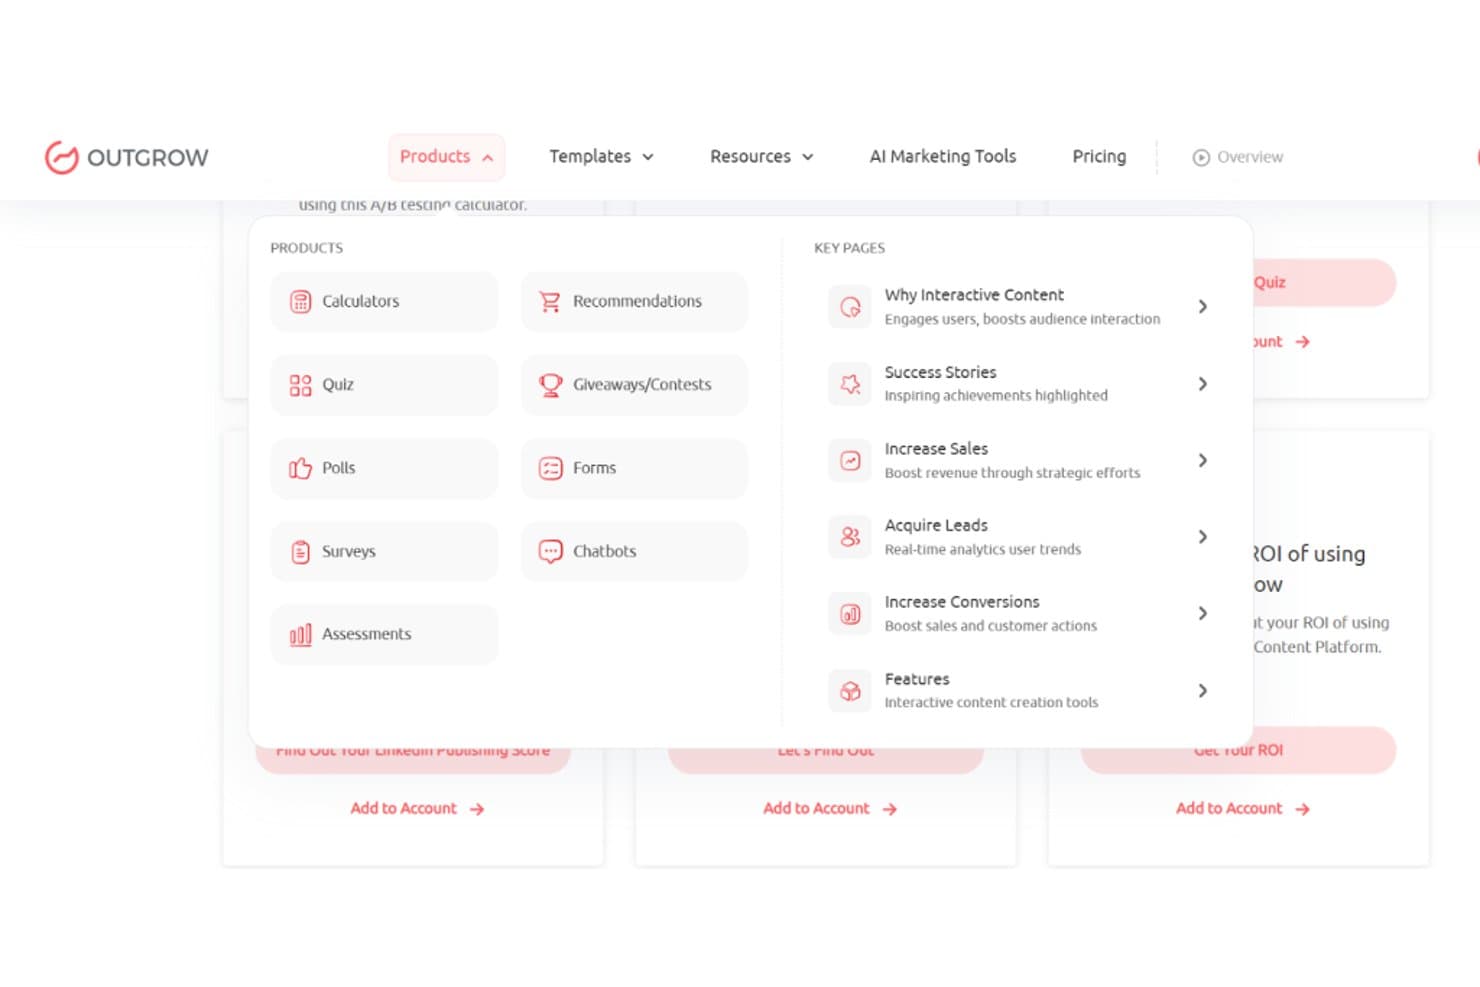Click the Success Stories icon
1480x987 pixels.
click(x=850, y=384)
